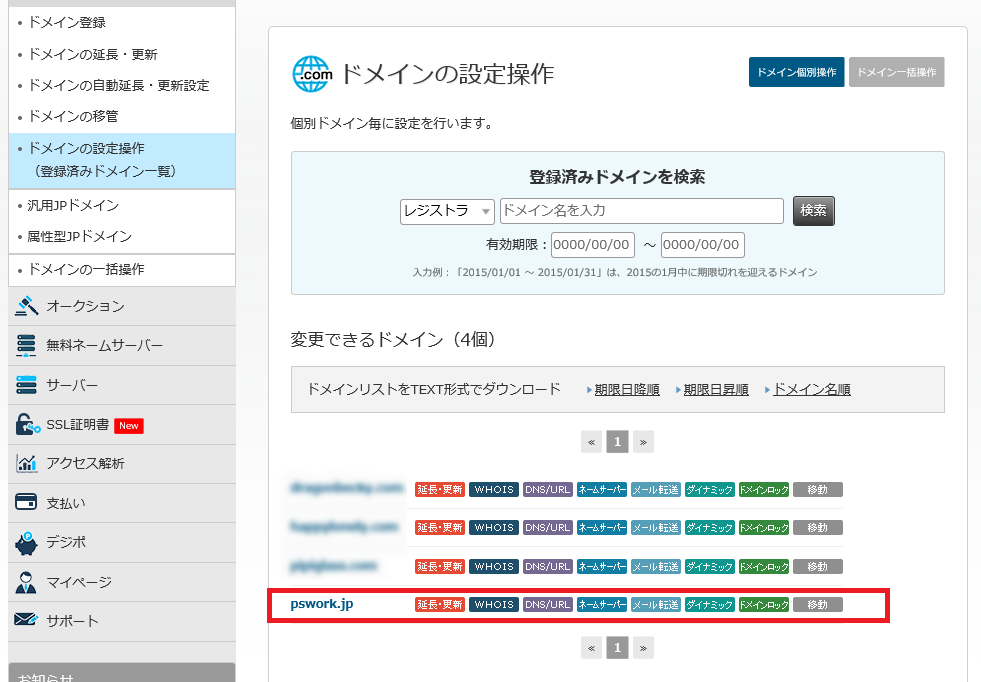
Task: Open アクセス解析 chart icon
Action: (27, 464)
